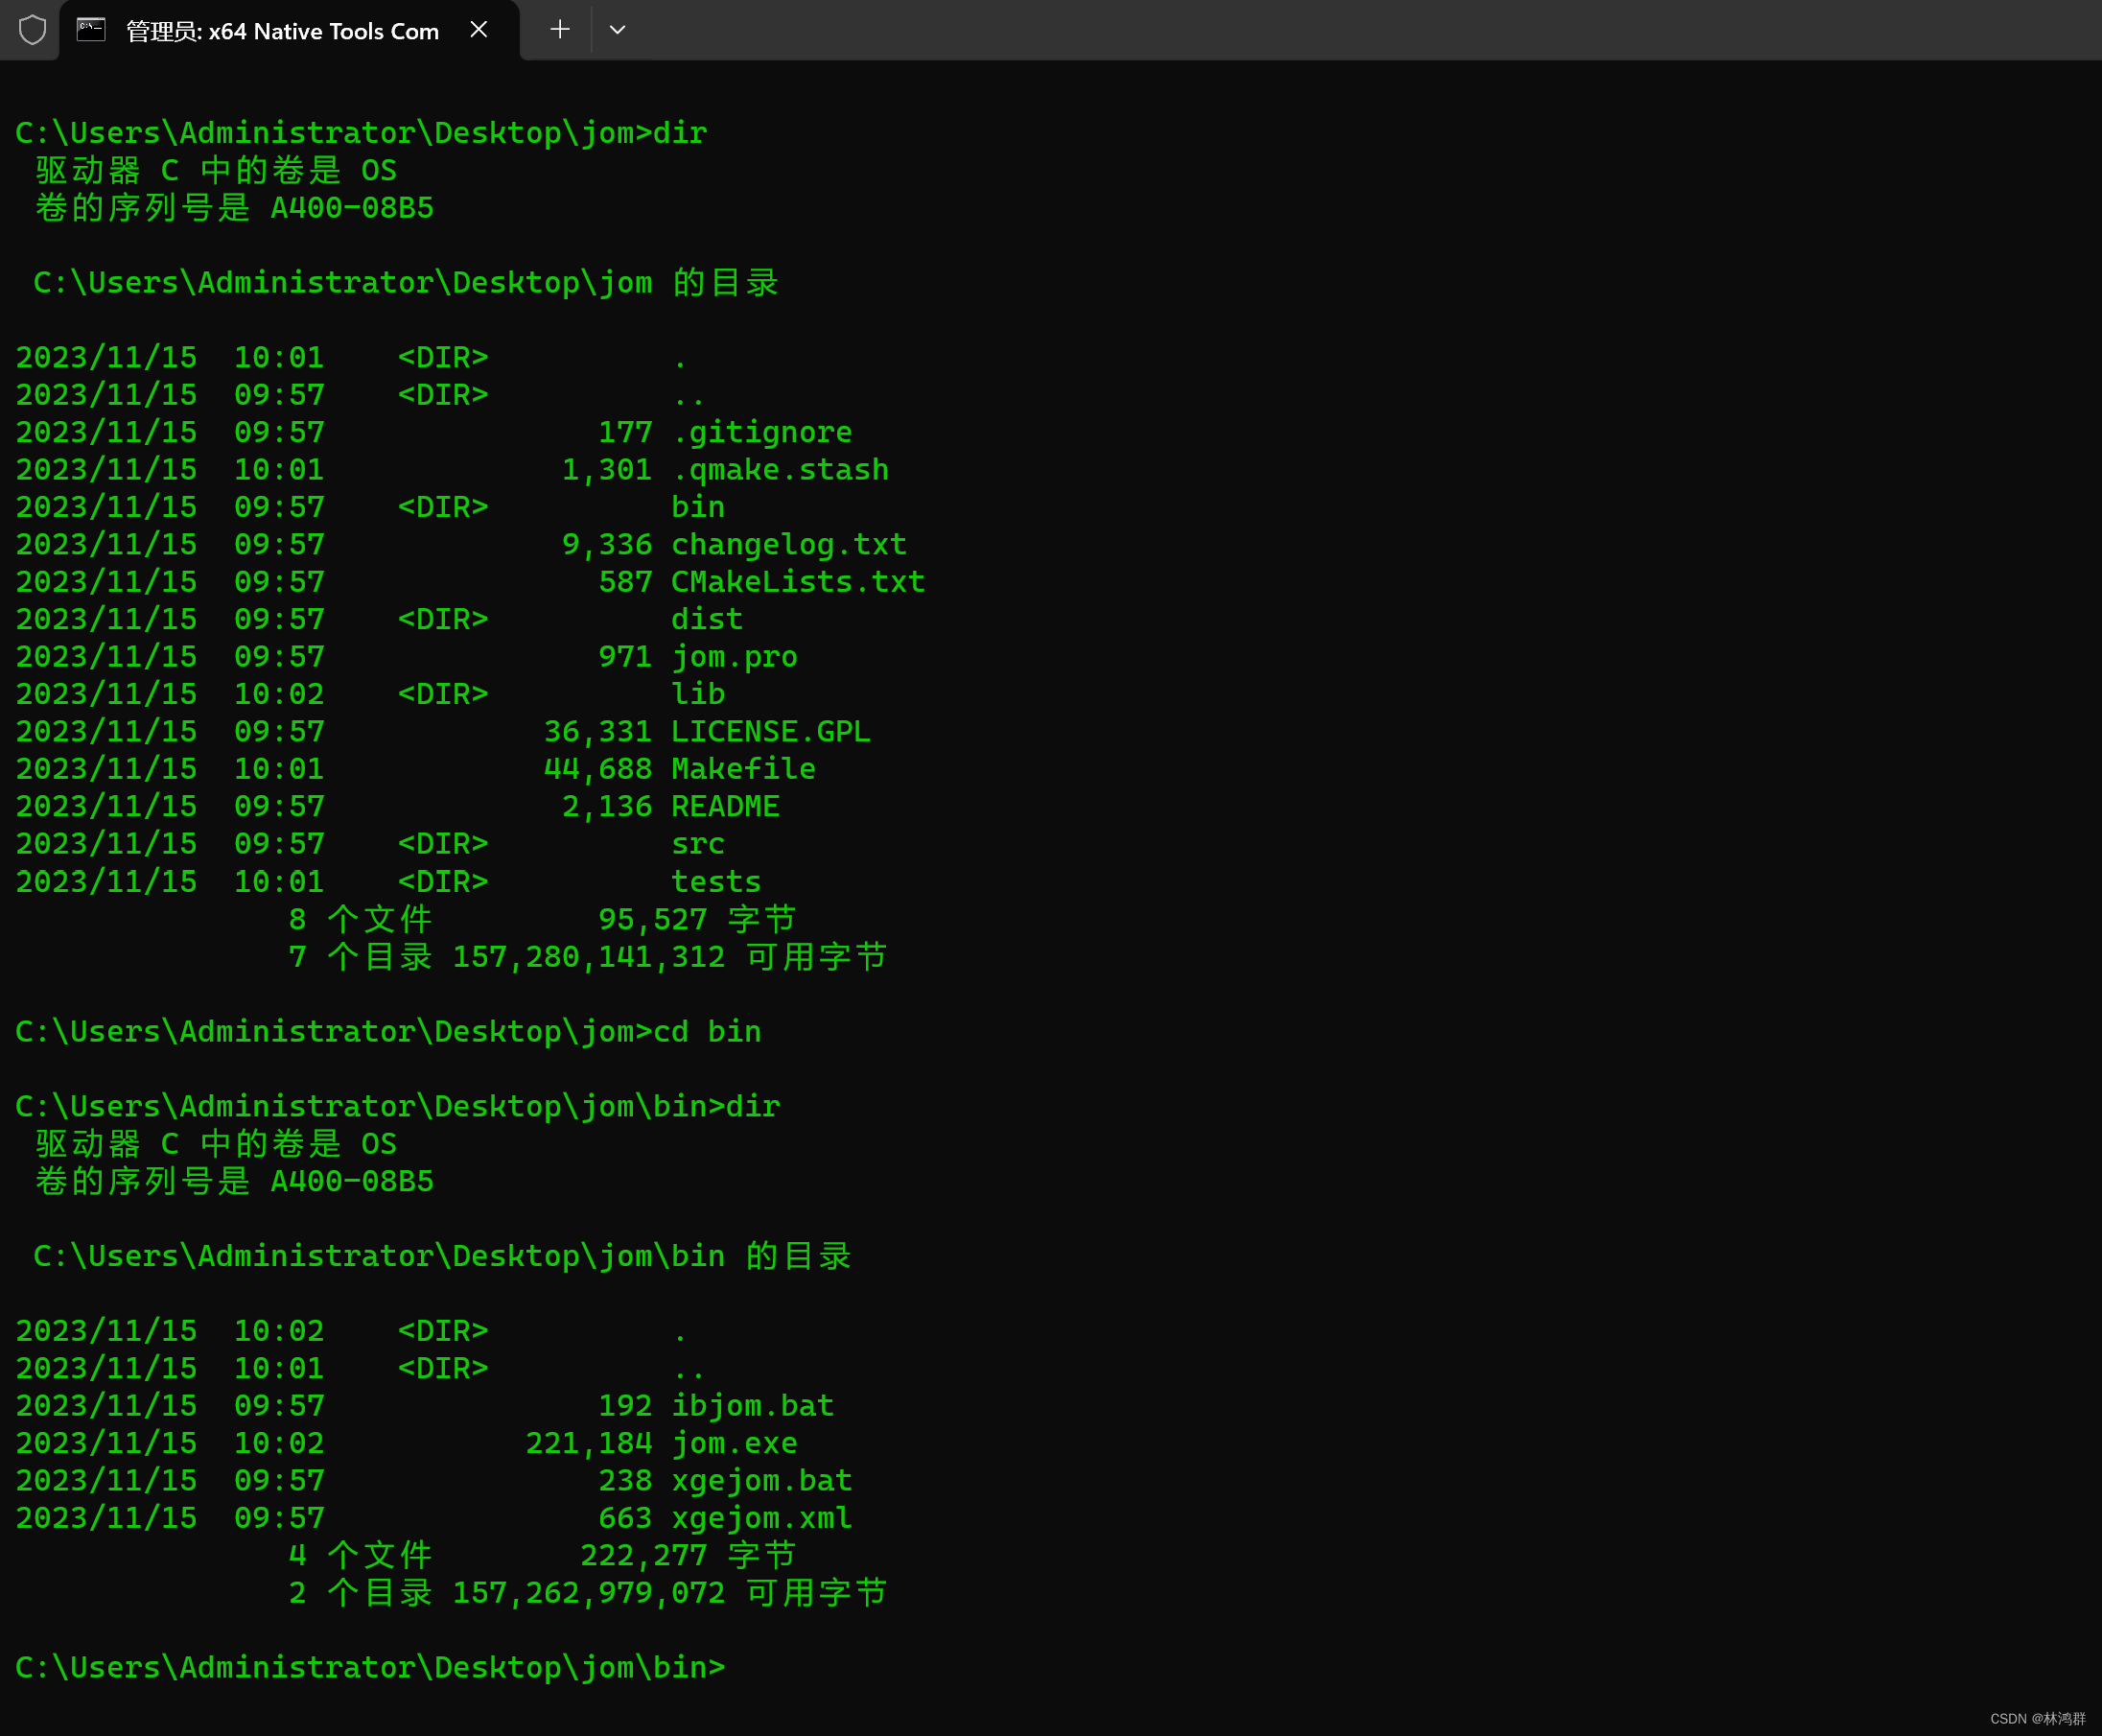Close the x64 Native Tools tab
The width and height of the screenshot is (2102, 1736).
click(479, 30)
